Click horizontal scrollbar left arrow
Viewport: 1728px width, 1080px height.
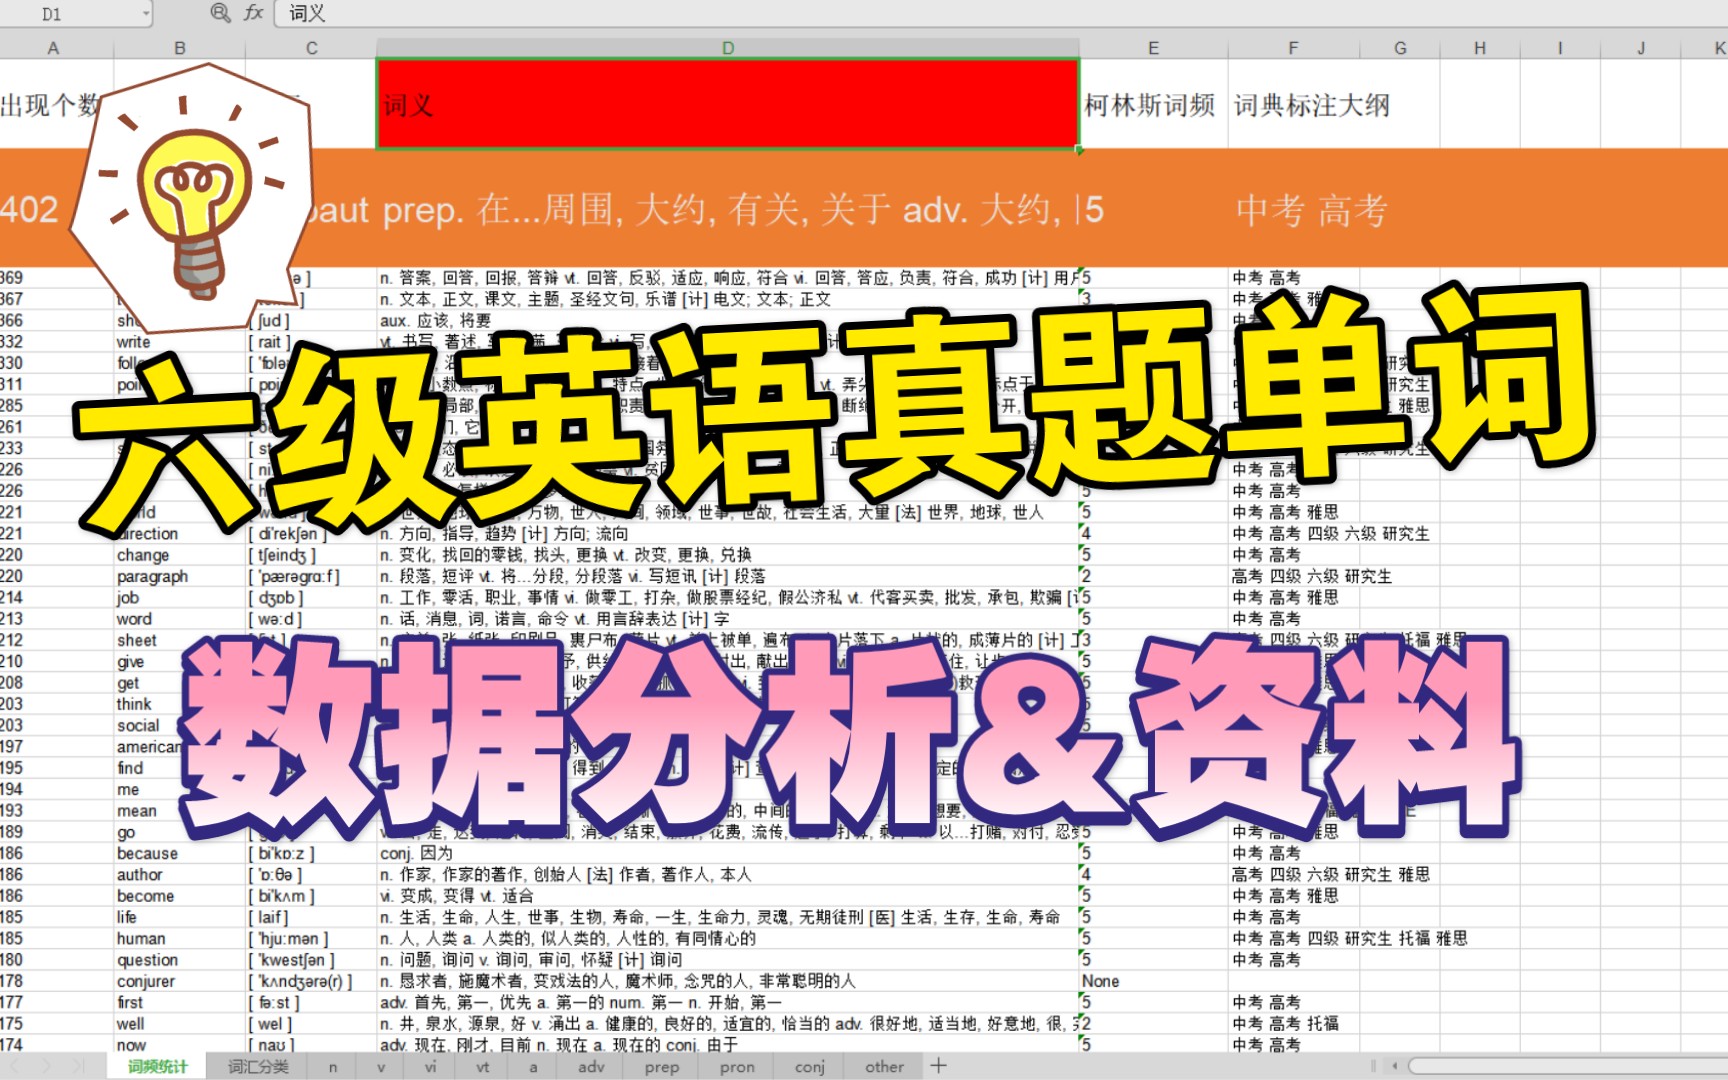1395,1066
